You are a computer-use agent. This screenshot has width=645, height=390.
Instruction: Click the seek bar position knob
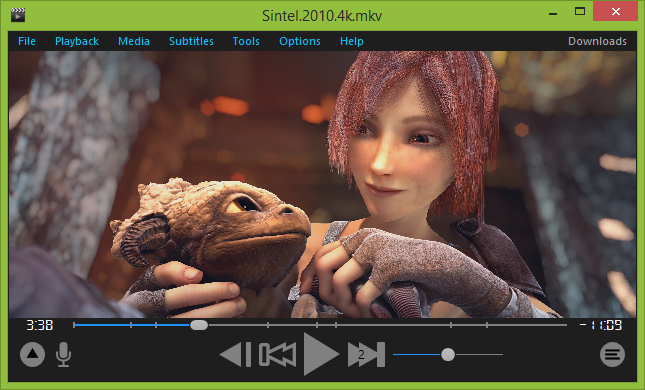pos(199,325)
